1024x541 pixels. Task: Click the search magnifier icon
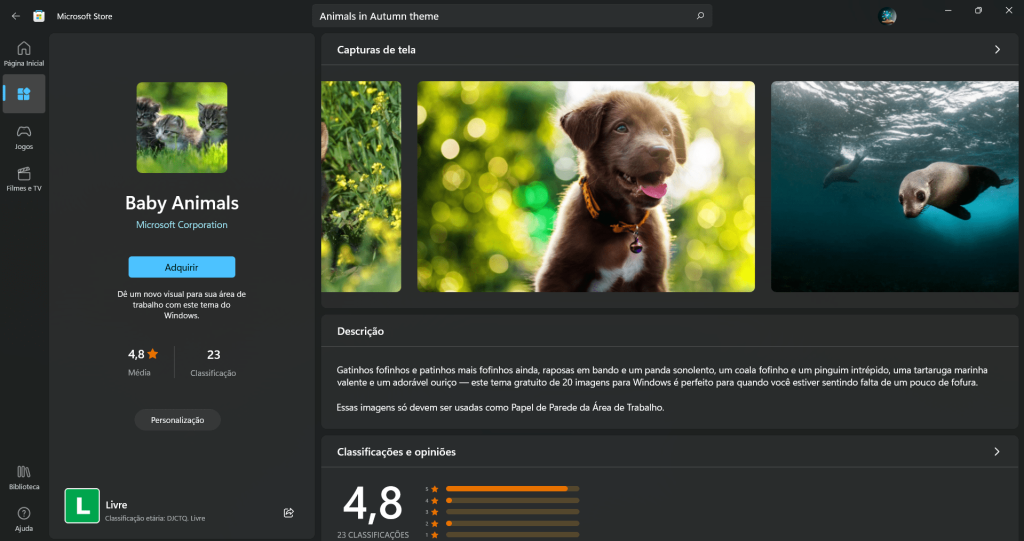point(700,16)
